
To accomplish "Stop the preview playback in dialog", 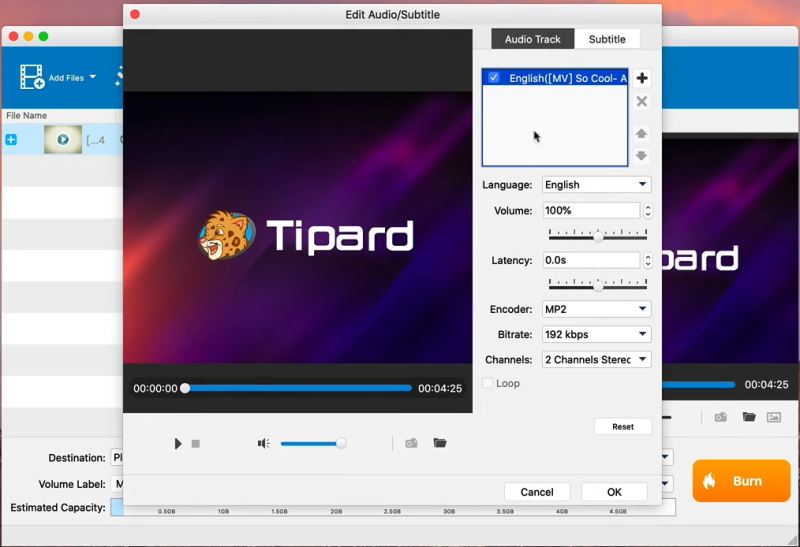I will [195, 444].
